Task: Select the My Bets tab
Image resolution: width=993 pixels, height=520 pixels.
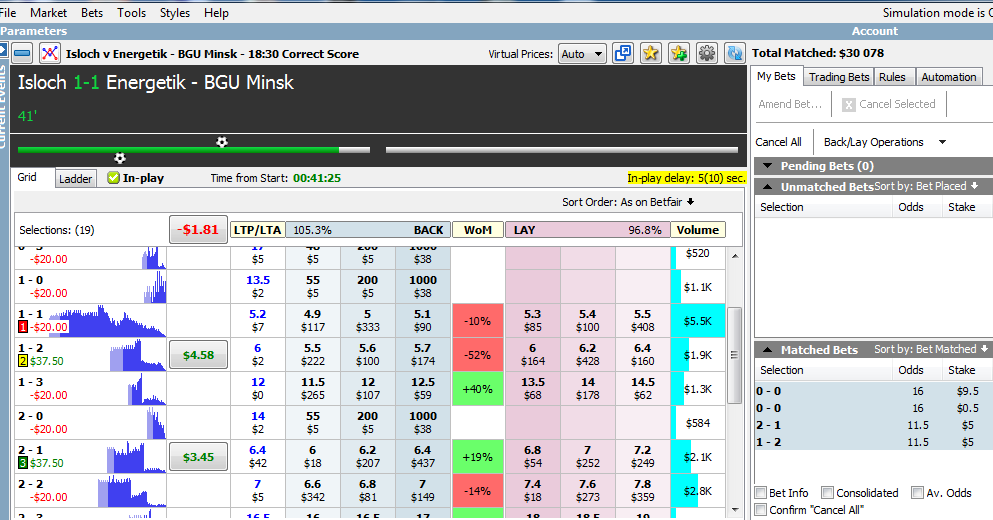Action: pos(776,76)
